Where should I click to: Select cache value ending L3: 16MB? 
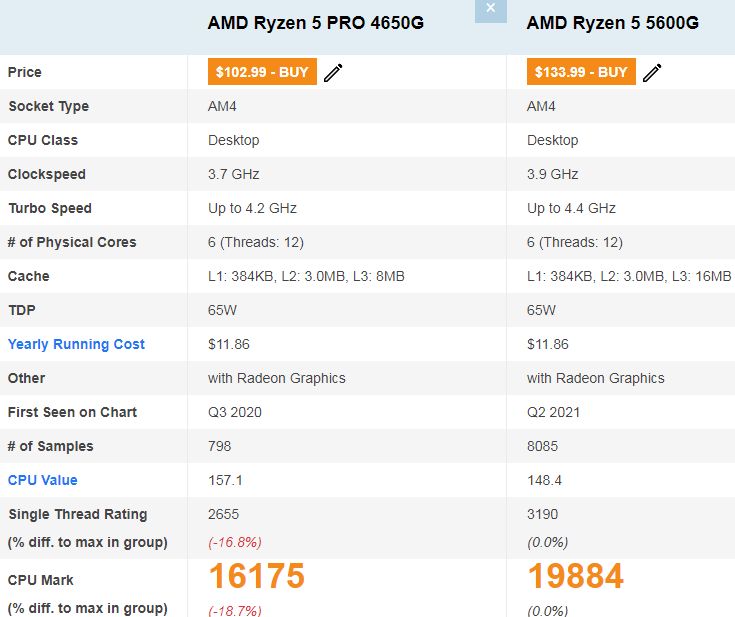click(629, 276)
